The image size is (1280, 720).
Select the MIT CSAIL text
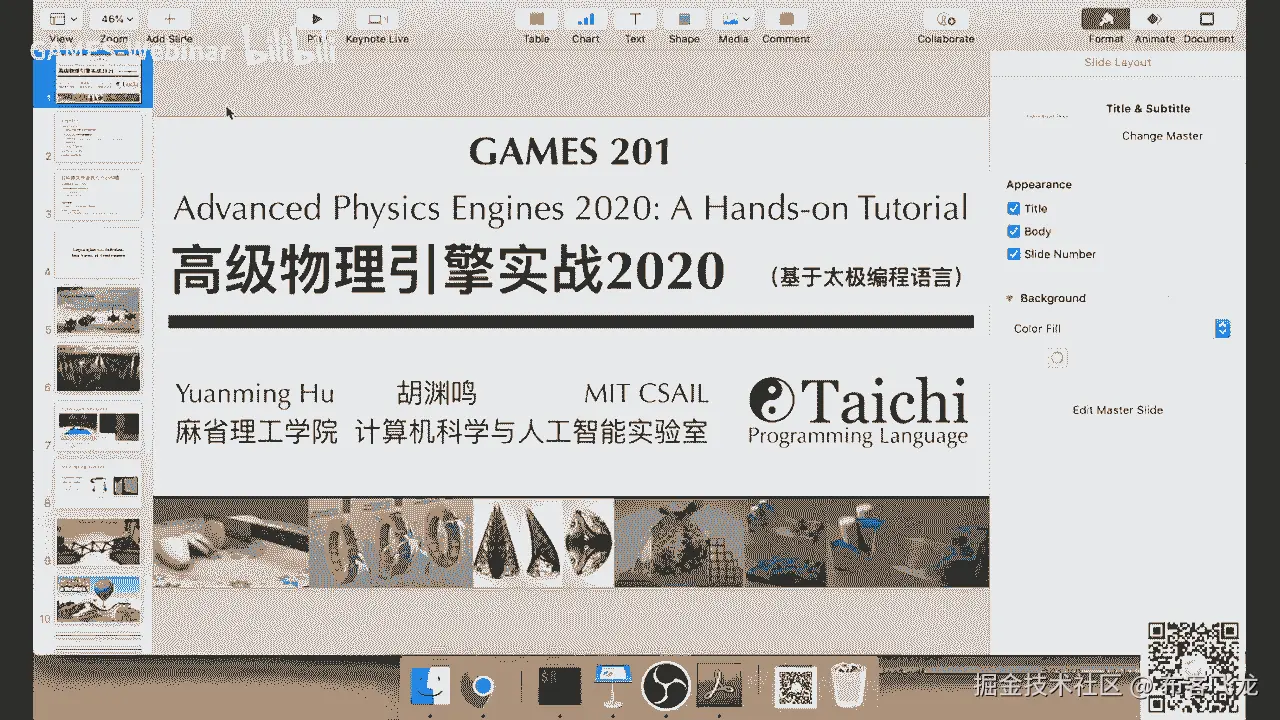(x=646, y=393)
